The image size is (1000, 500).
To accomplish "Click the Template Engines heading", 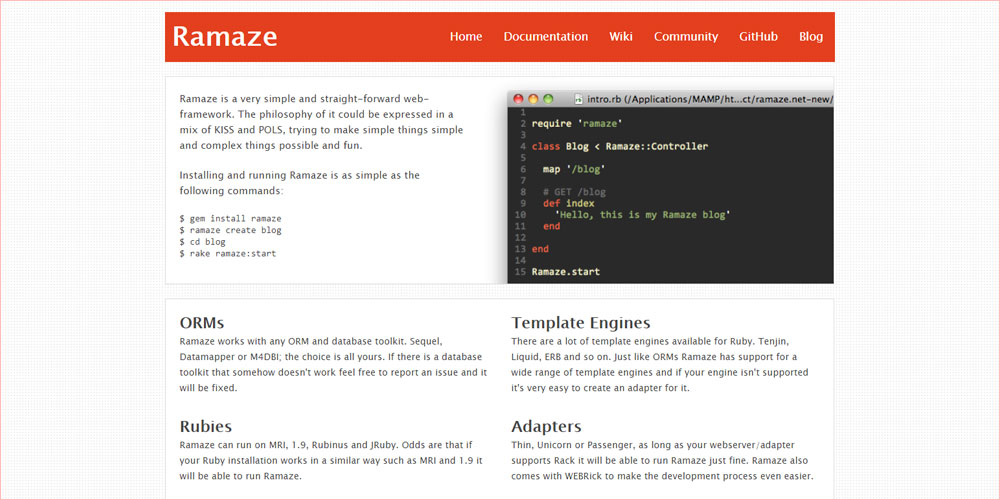I will pyautogui.click(x=580, y=322).
